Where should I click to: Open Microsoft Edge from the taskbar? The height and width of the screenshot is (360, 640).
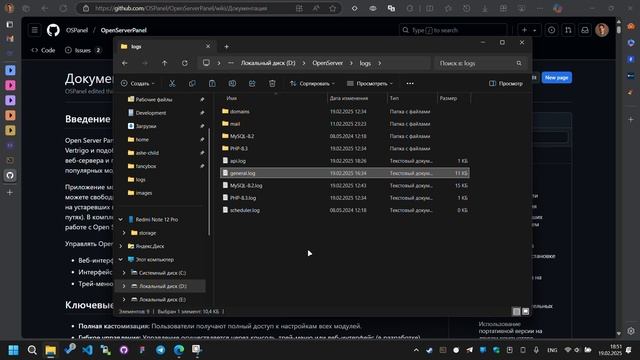pos(179,350)
